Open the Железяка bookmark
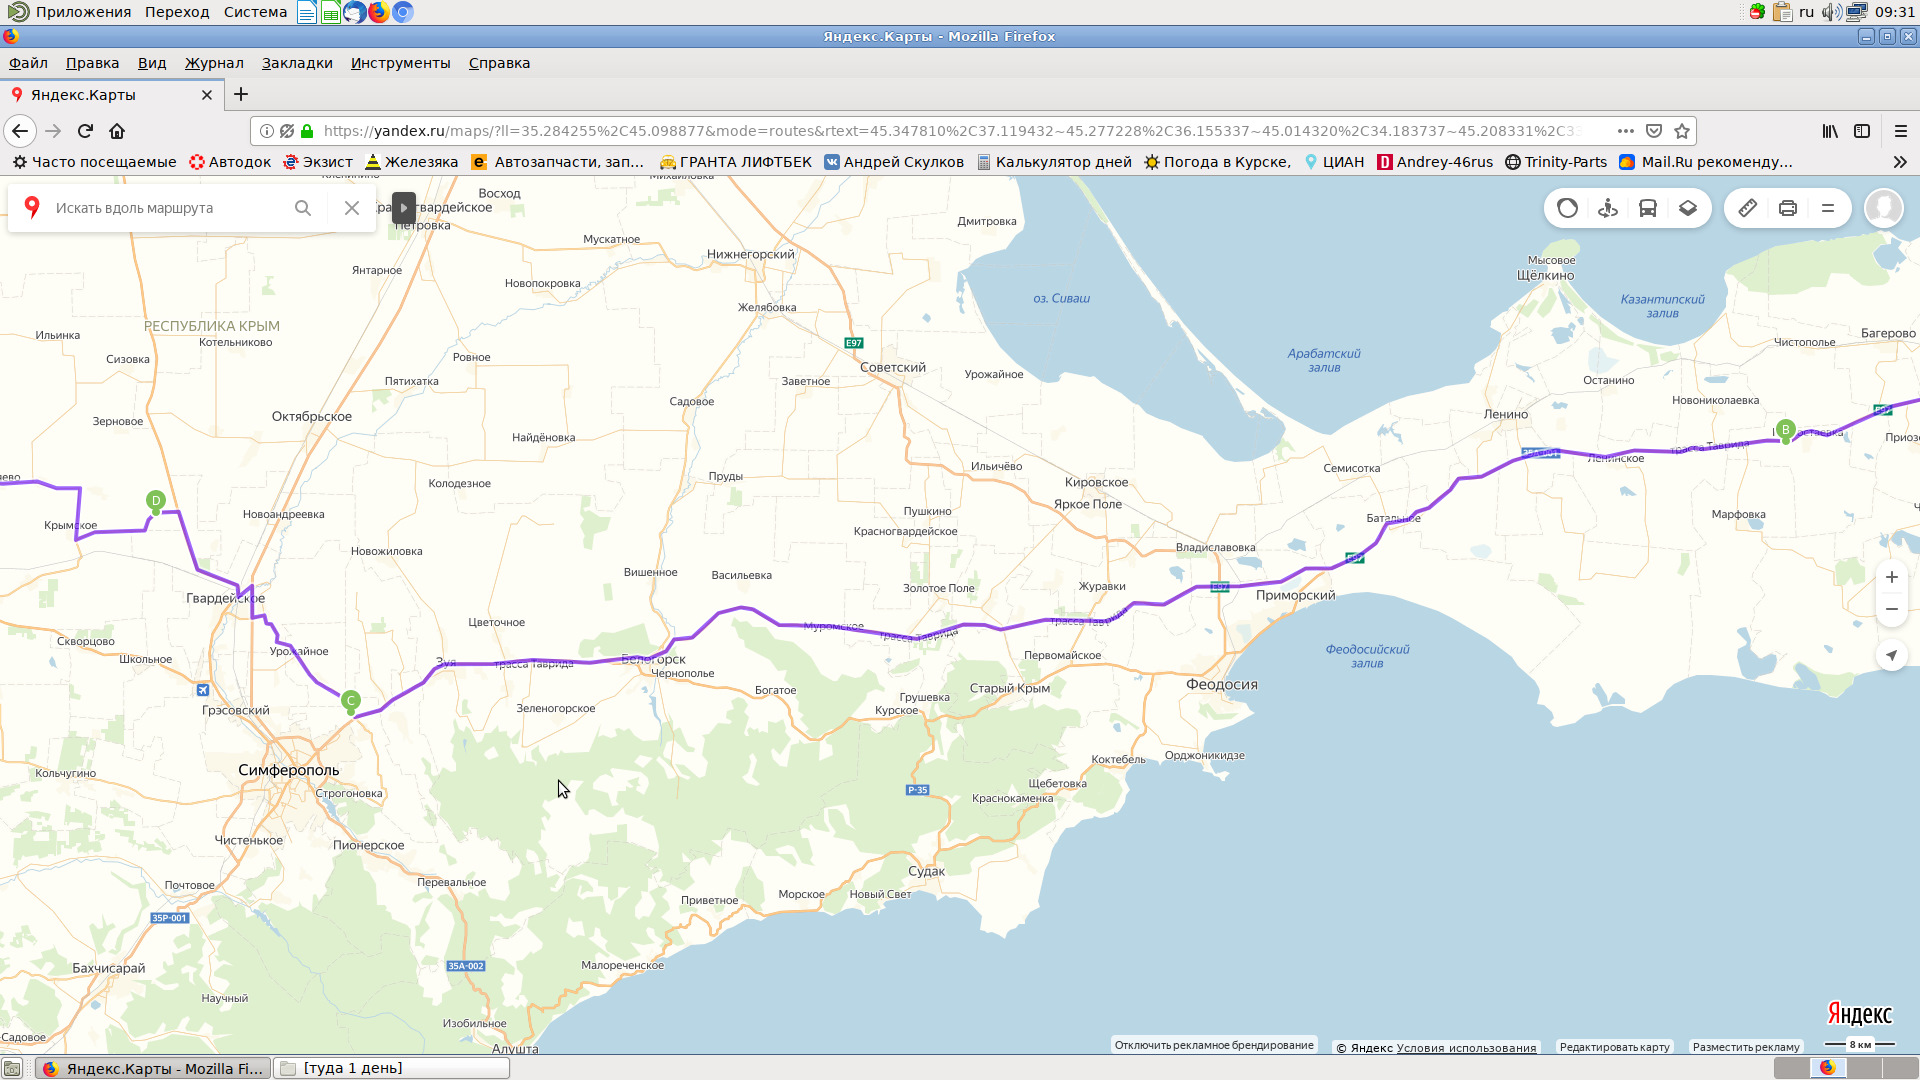 click(412, 162)
